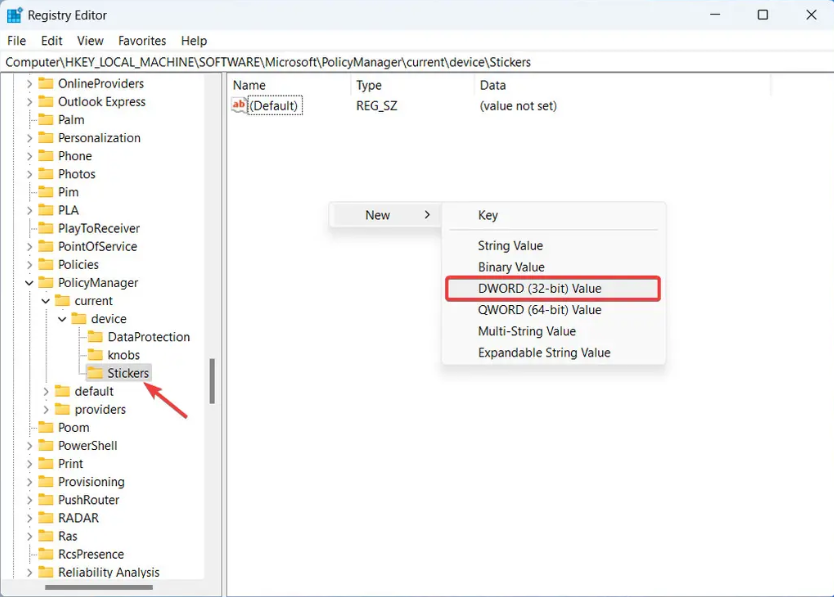The image size is (834, 597).
Task: Select QWORD (64-bit) Value option
Action: tap(553, 310)
